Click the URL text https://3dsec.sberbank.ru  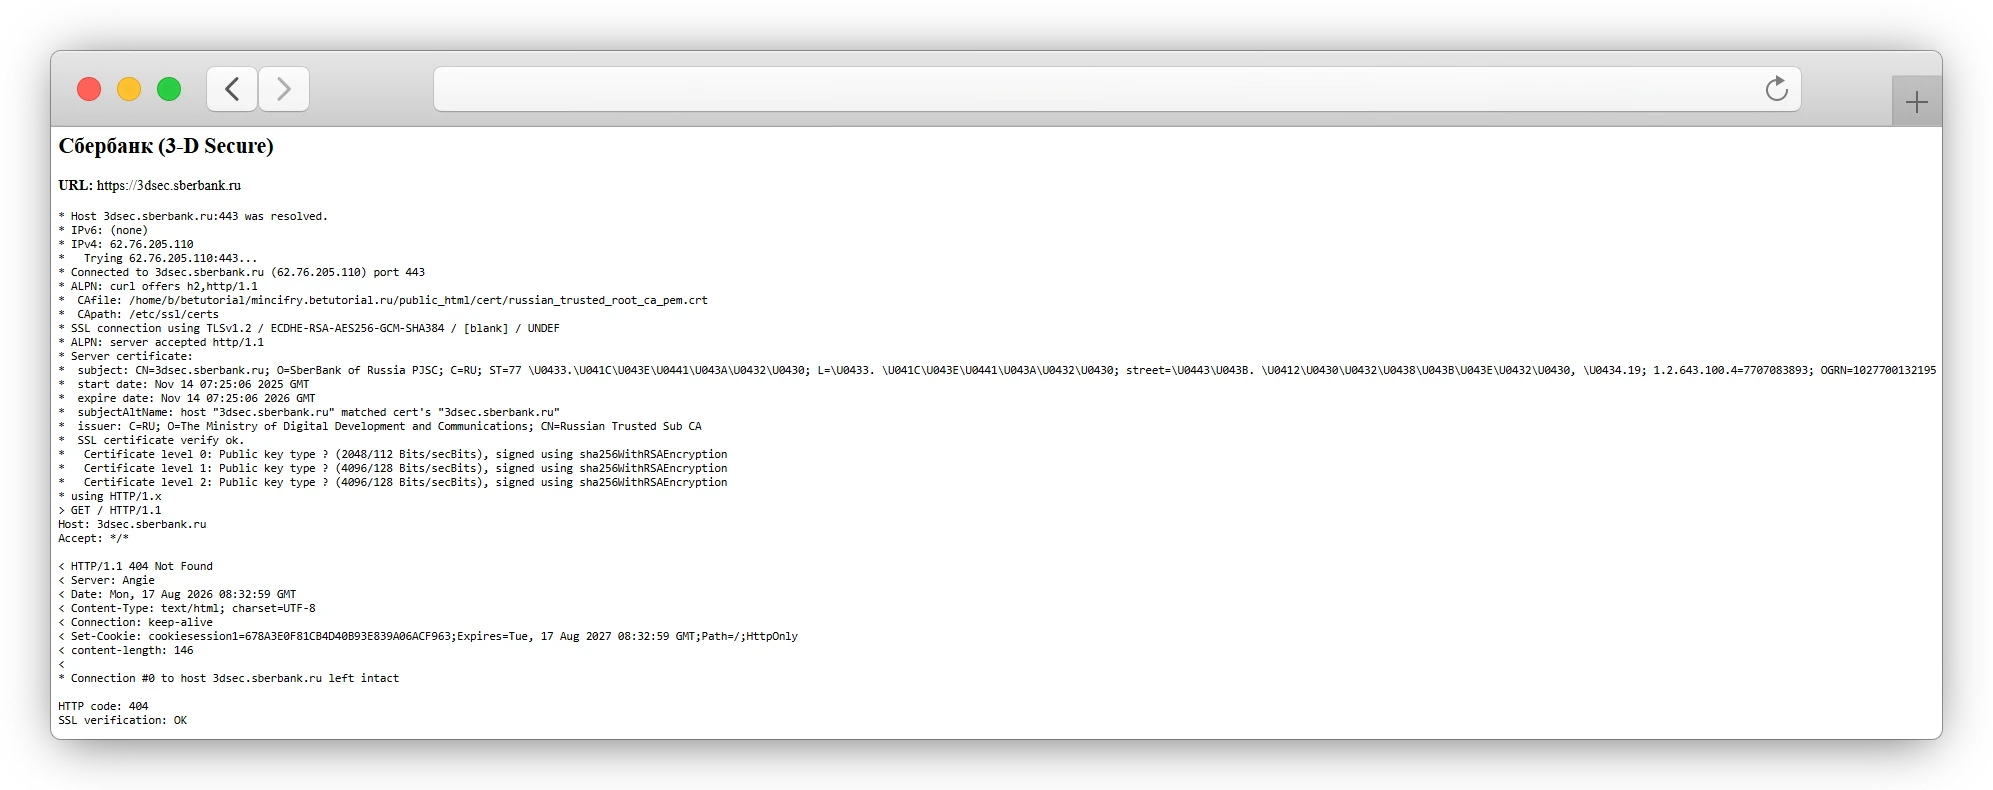click(x=169, y=185)
